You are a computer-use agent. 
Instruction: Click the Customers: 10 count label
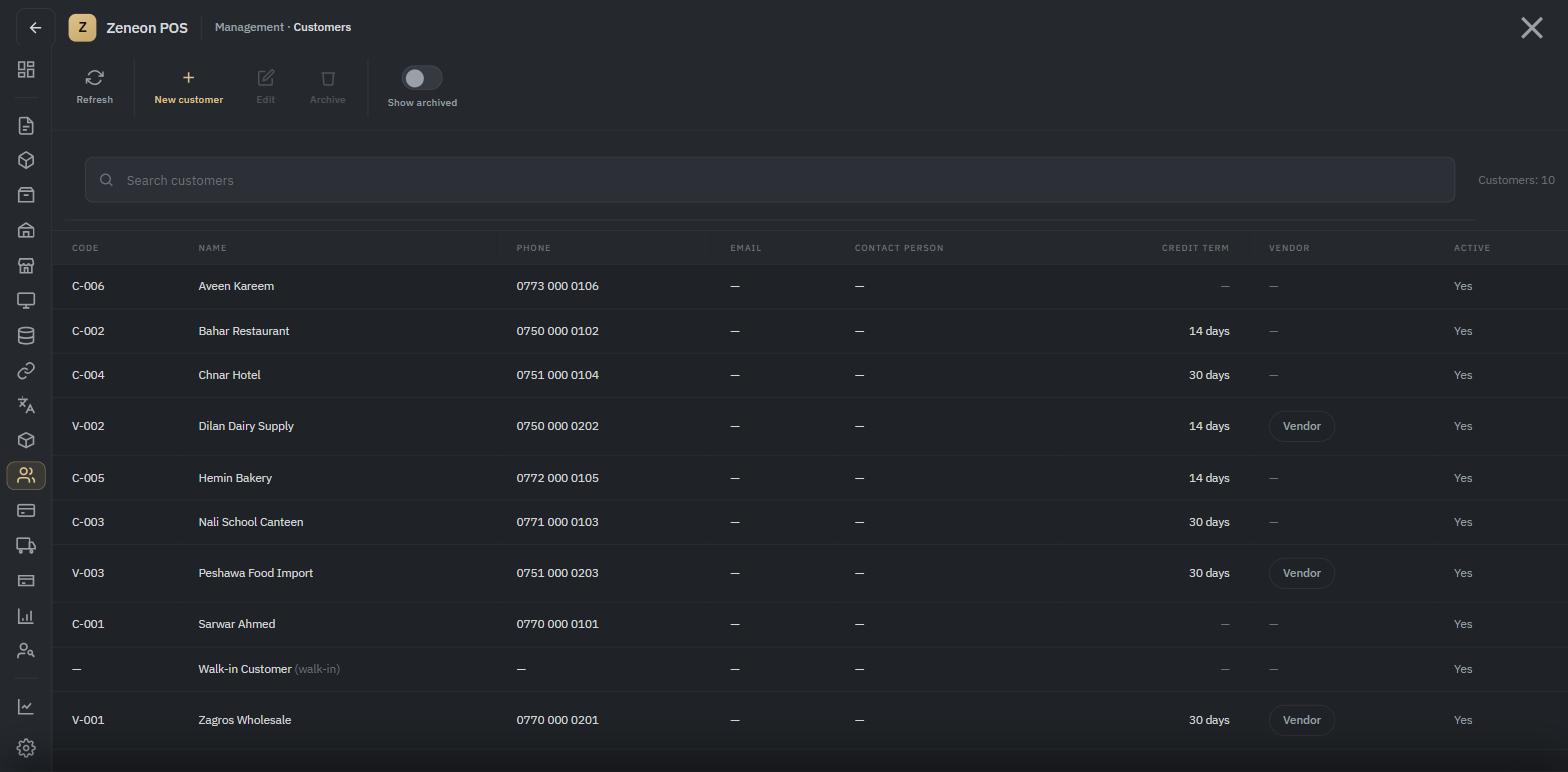pos(1516,180)
